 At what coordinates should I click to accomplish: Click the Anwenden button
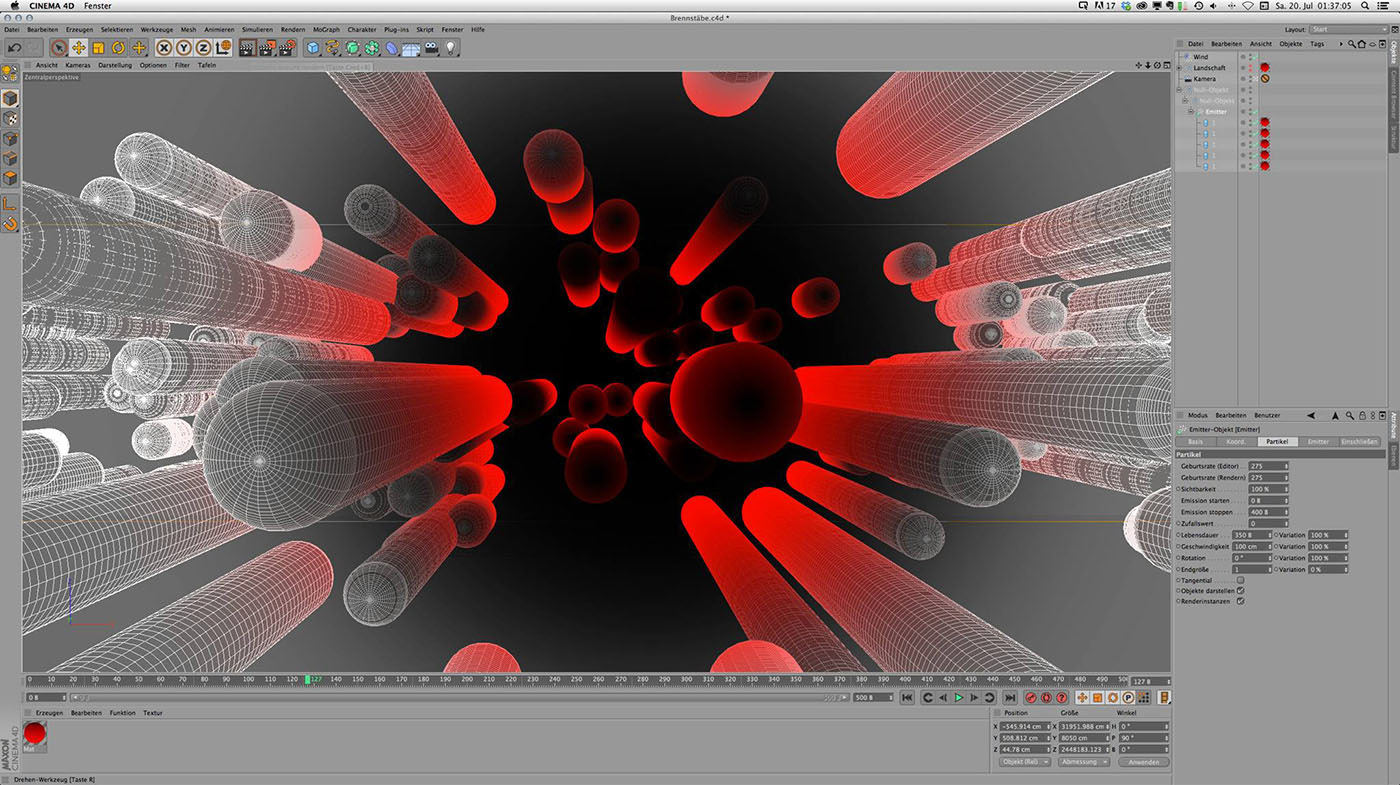tap(1143, 762)
